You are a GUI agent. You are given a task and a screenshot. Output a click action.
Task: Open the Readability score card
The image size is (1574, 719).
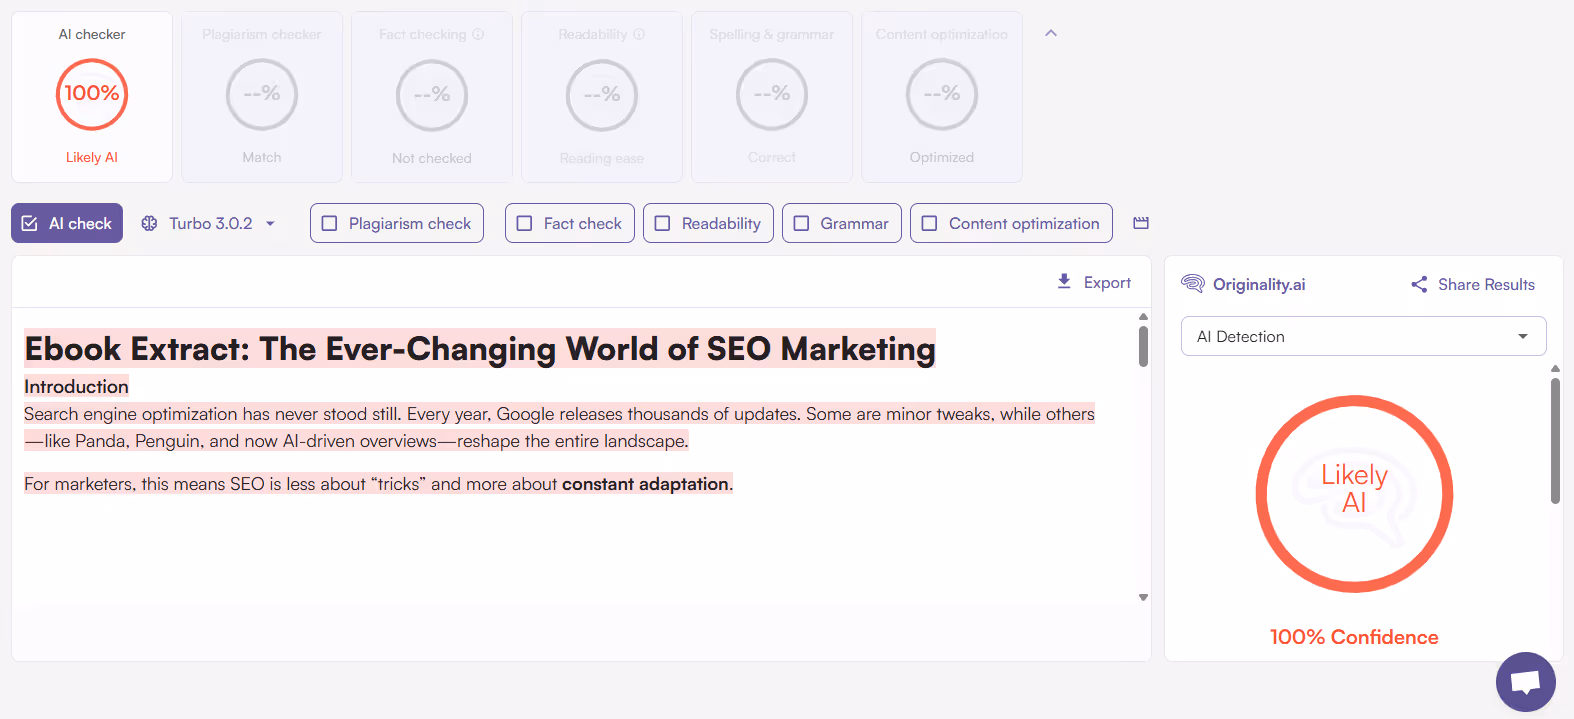602,97
